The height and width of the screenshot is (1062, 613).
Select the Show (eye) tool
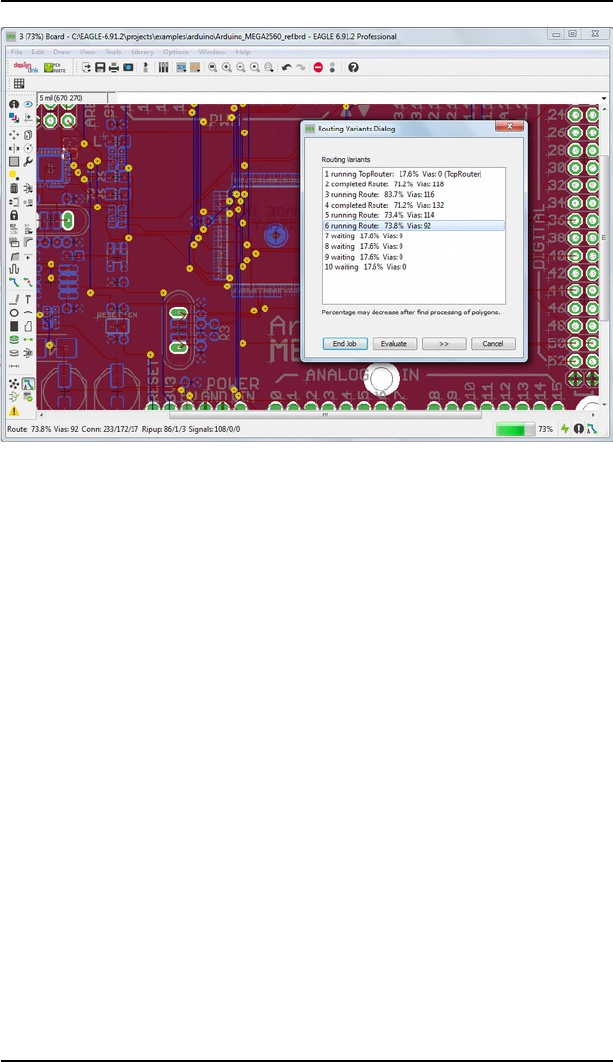[x=28, y=104]
